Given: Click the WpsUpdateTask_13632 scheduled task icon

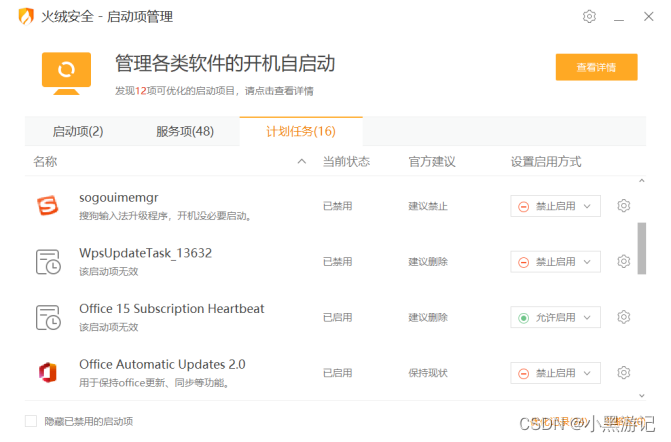Looking at the screenshot, I should [48, 261].
